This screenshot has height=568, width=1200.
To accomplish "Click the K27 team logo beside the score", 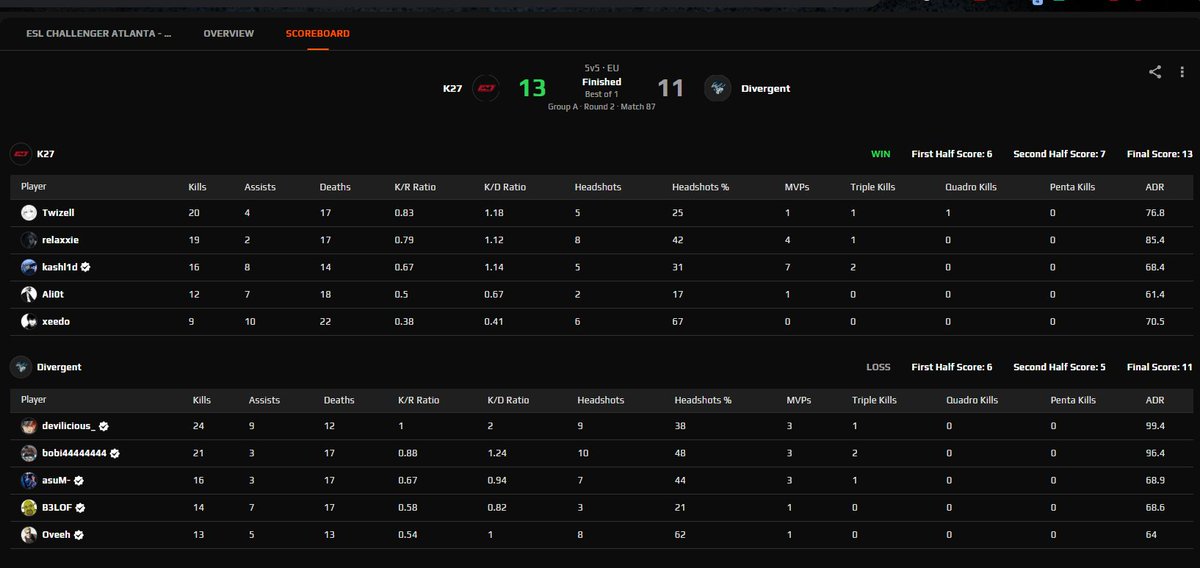I will 486,88.
